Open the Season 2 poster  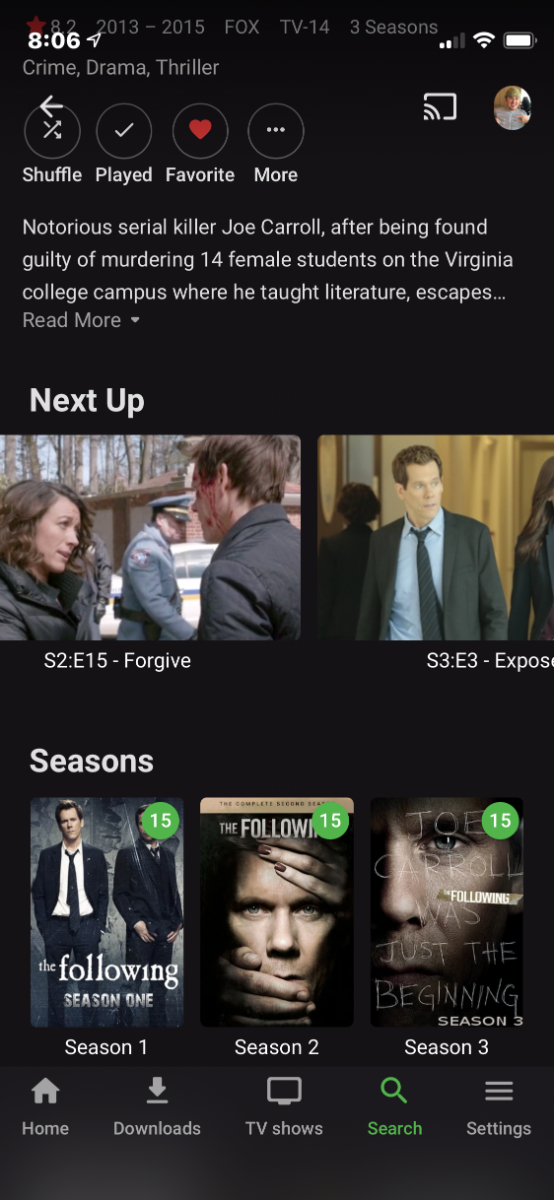[277, 912]
